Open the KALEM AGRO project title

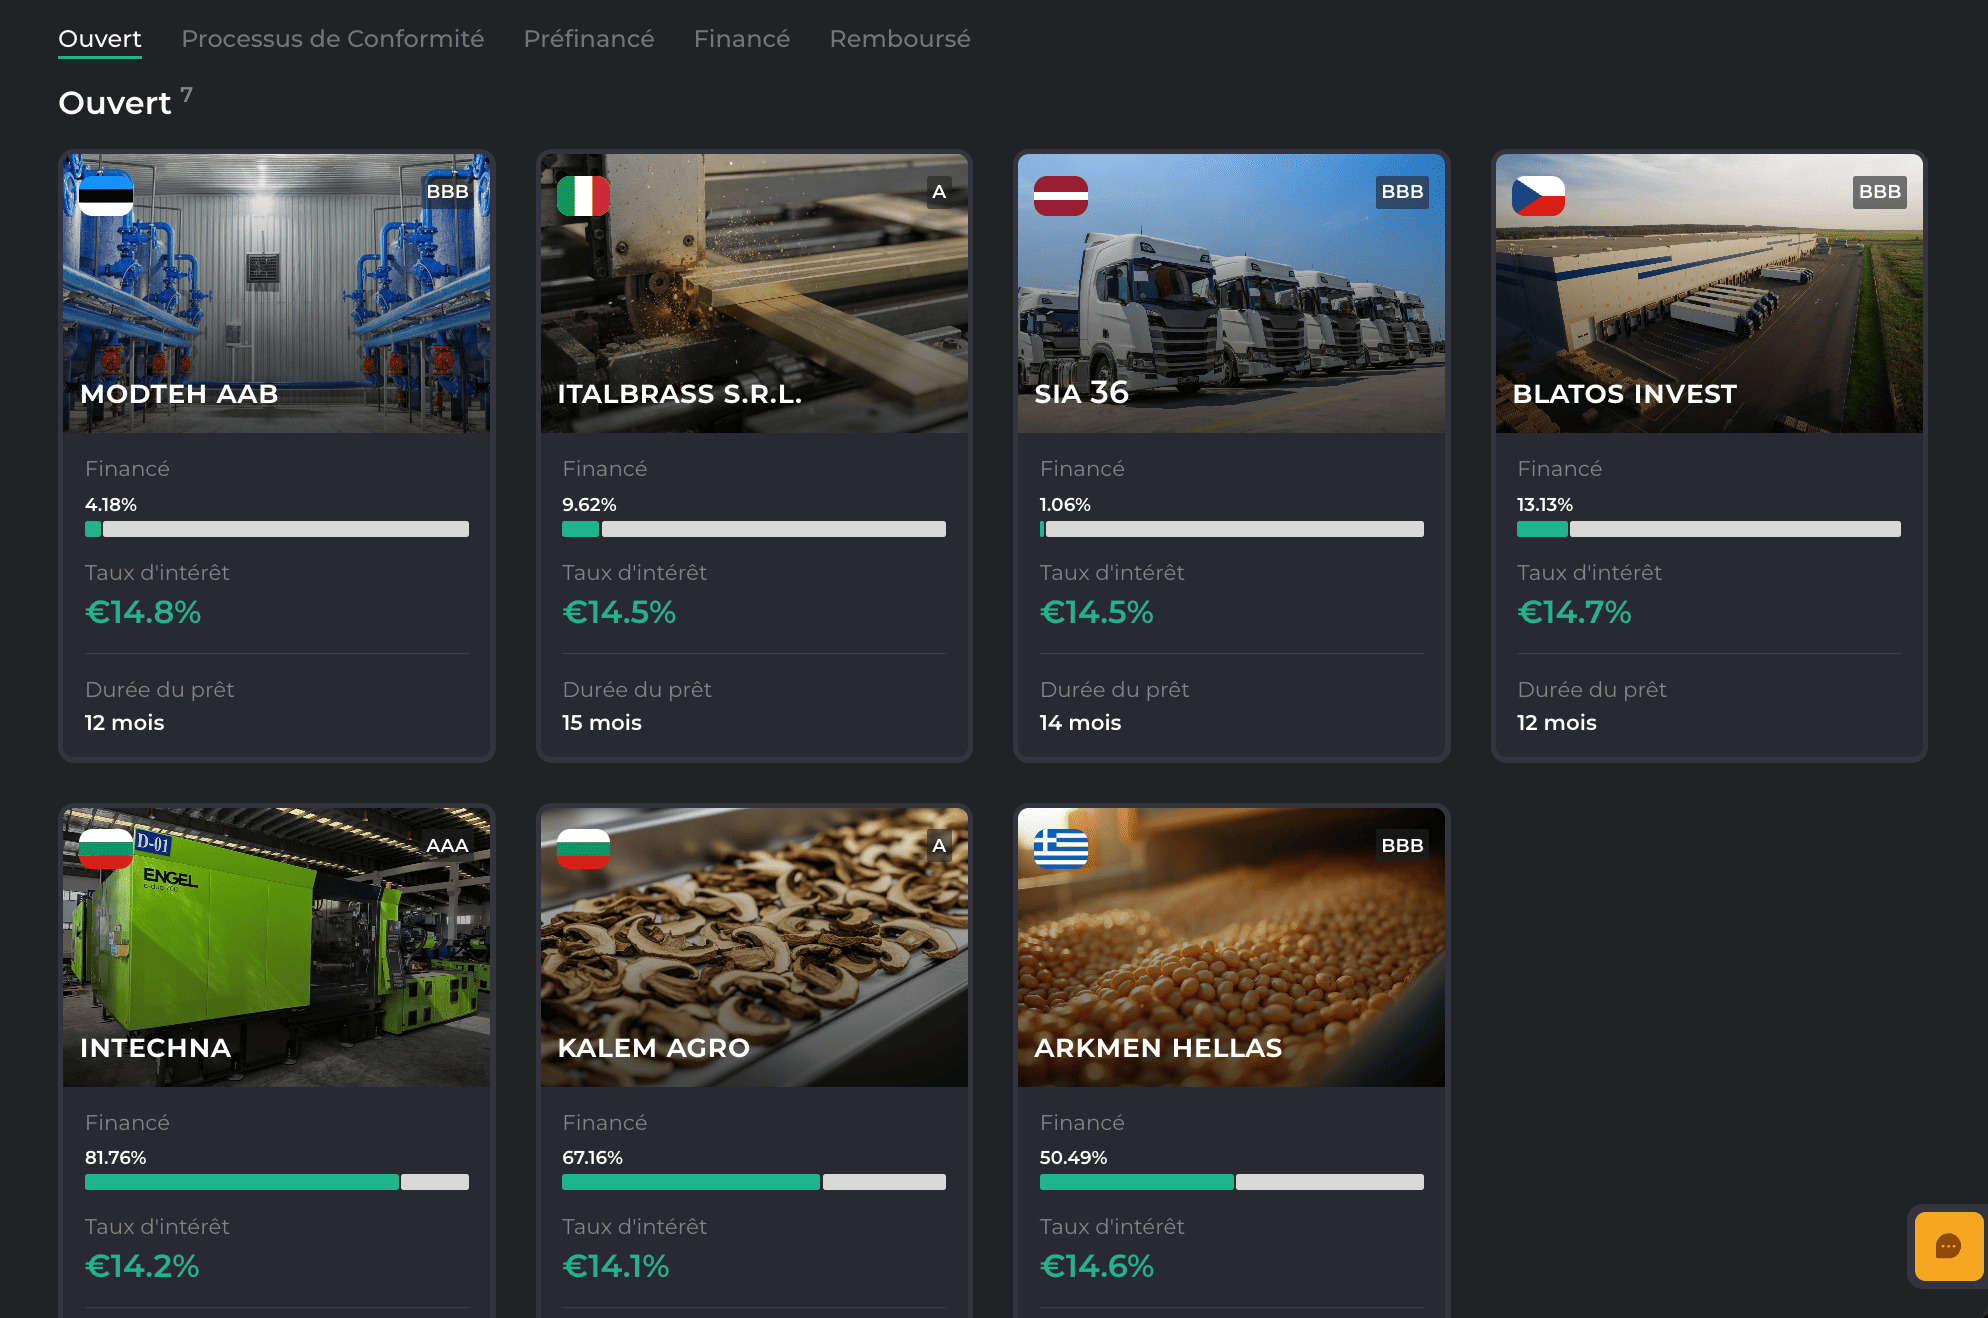[x=653, y=1048]
